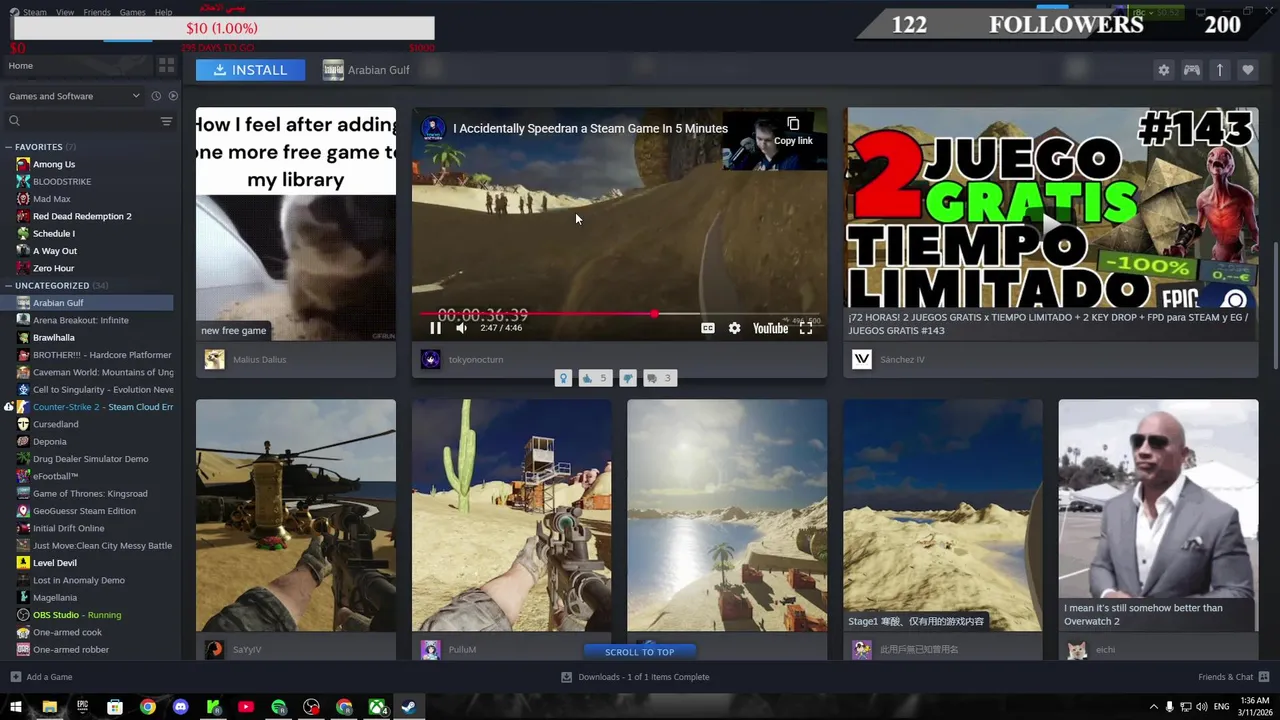The image size is (1280, 720).
Task: Open Games menu
Action: pyautogui.click(x=132, y=12)
